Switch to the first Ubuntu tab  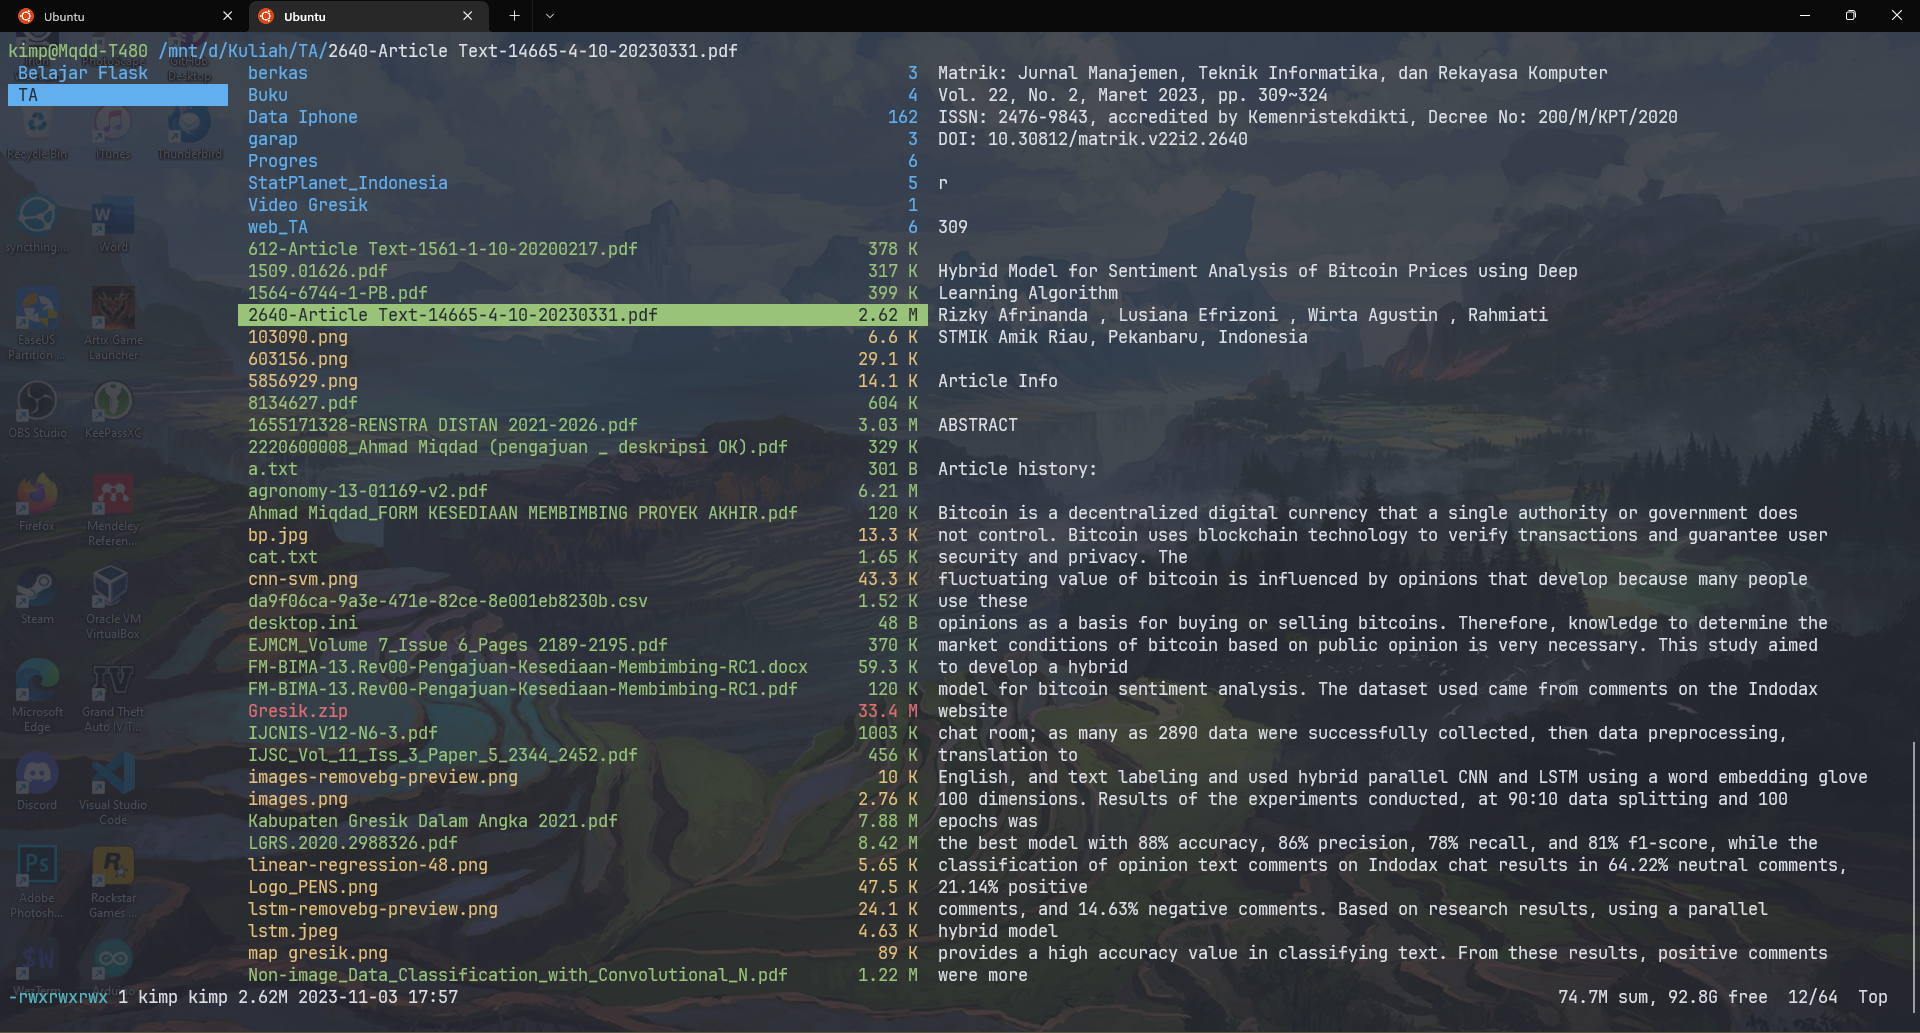[120, 16]
